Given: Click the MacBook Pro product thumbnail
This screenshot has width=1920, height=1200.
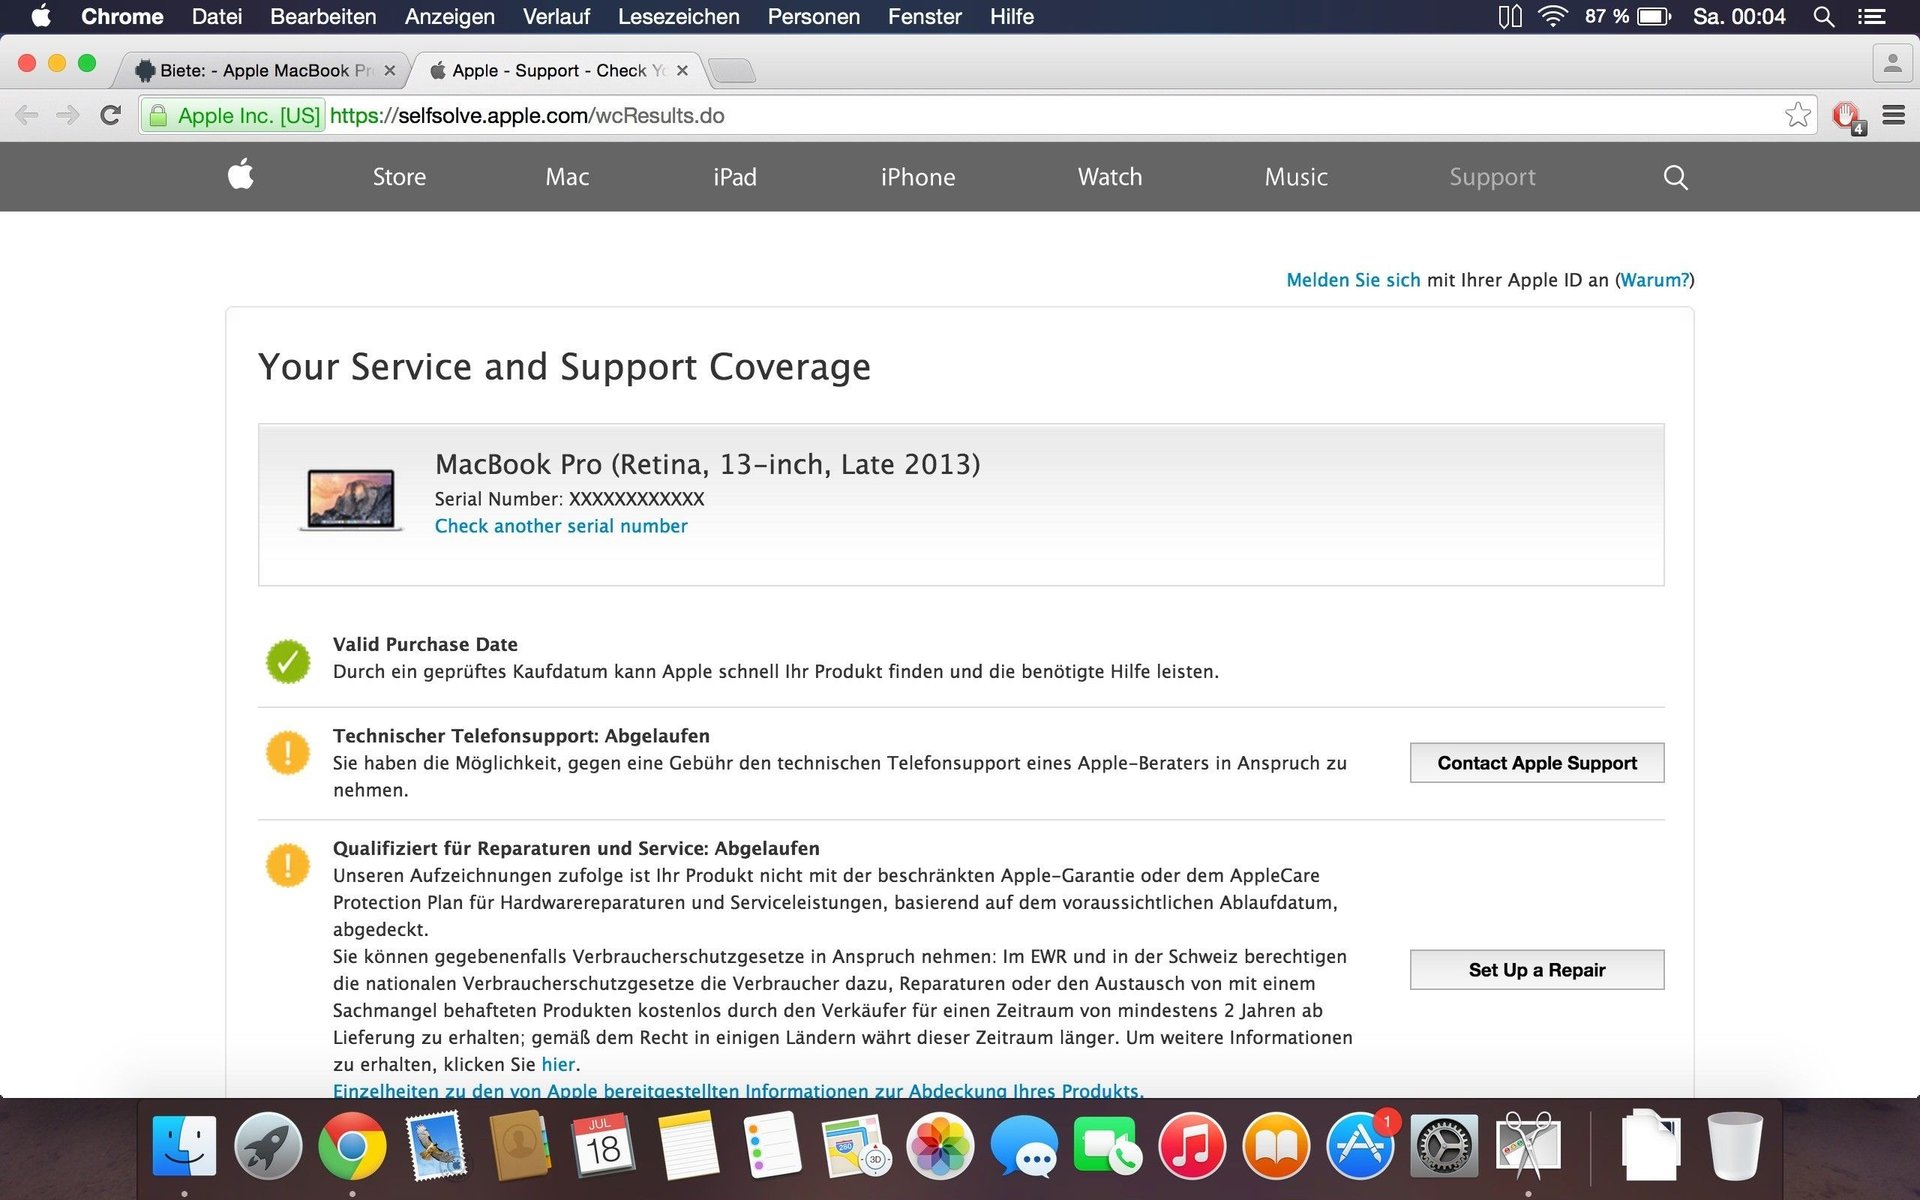Looking at the screenshot, I should click(x=351, y=499).
